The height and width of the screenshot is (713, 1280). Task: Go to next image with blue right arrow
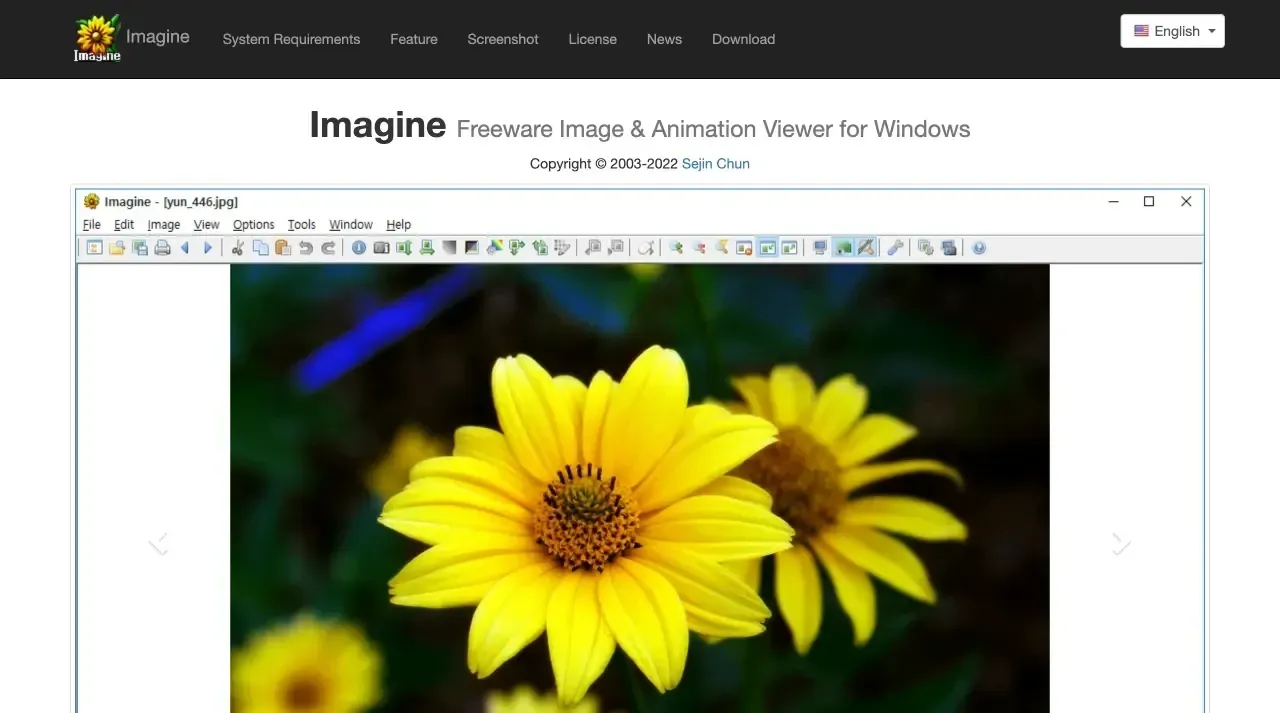pos(208,248)
